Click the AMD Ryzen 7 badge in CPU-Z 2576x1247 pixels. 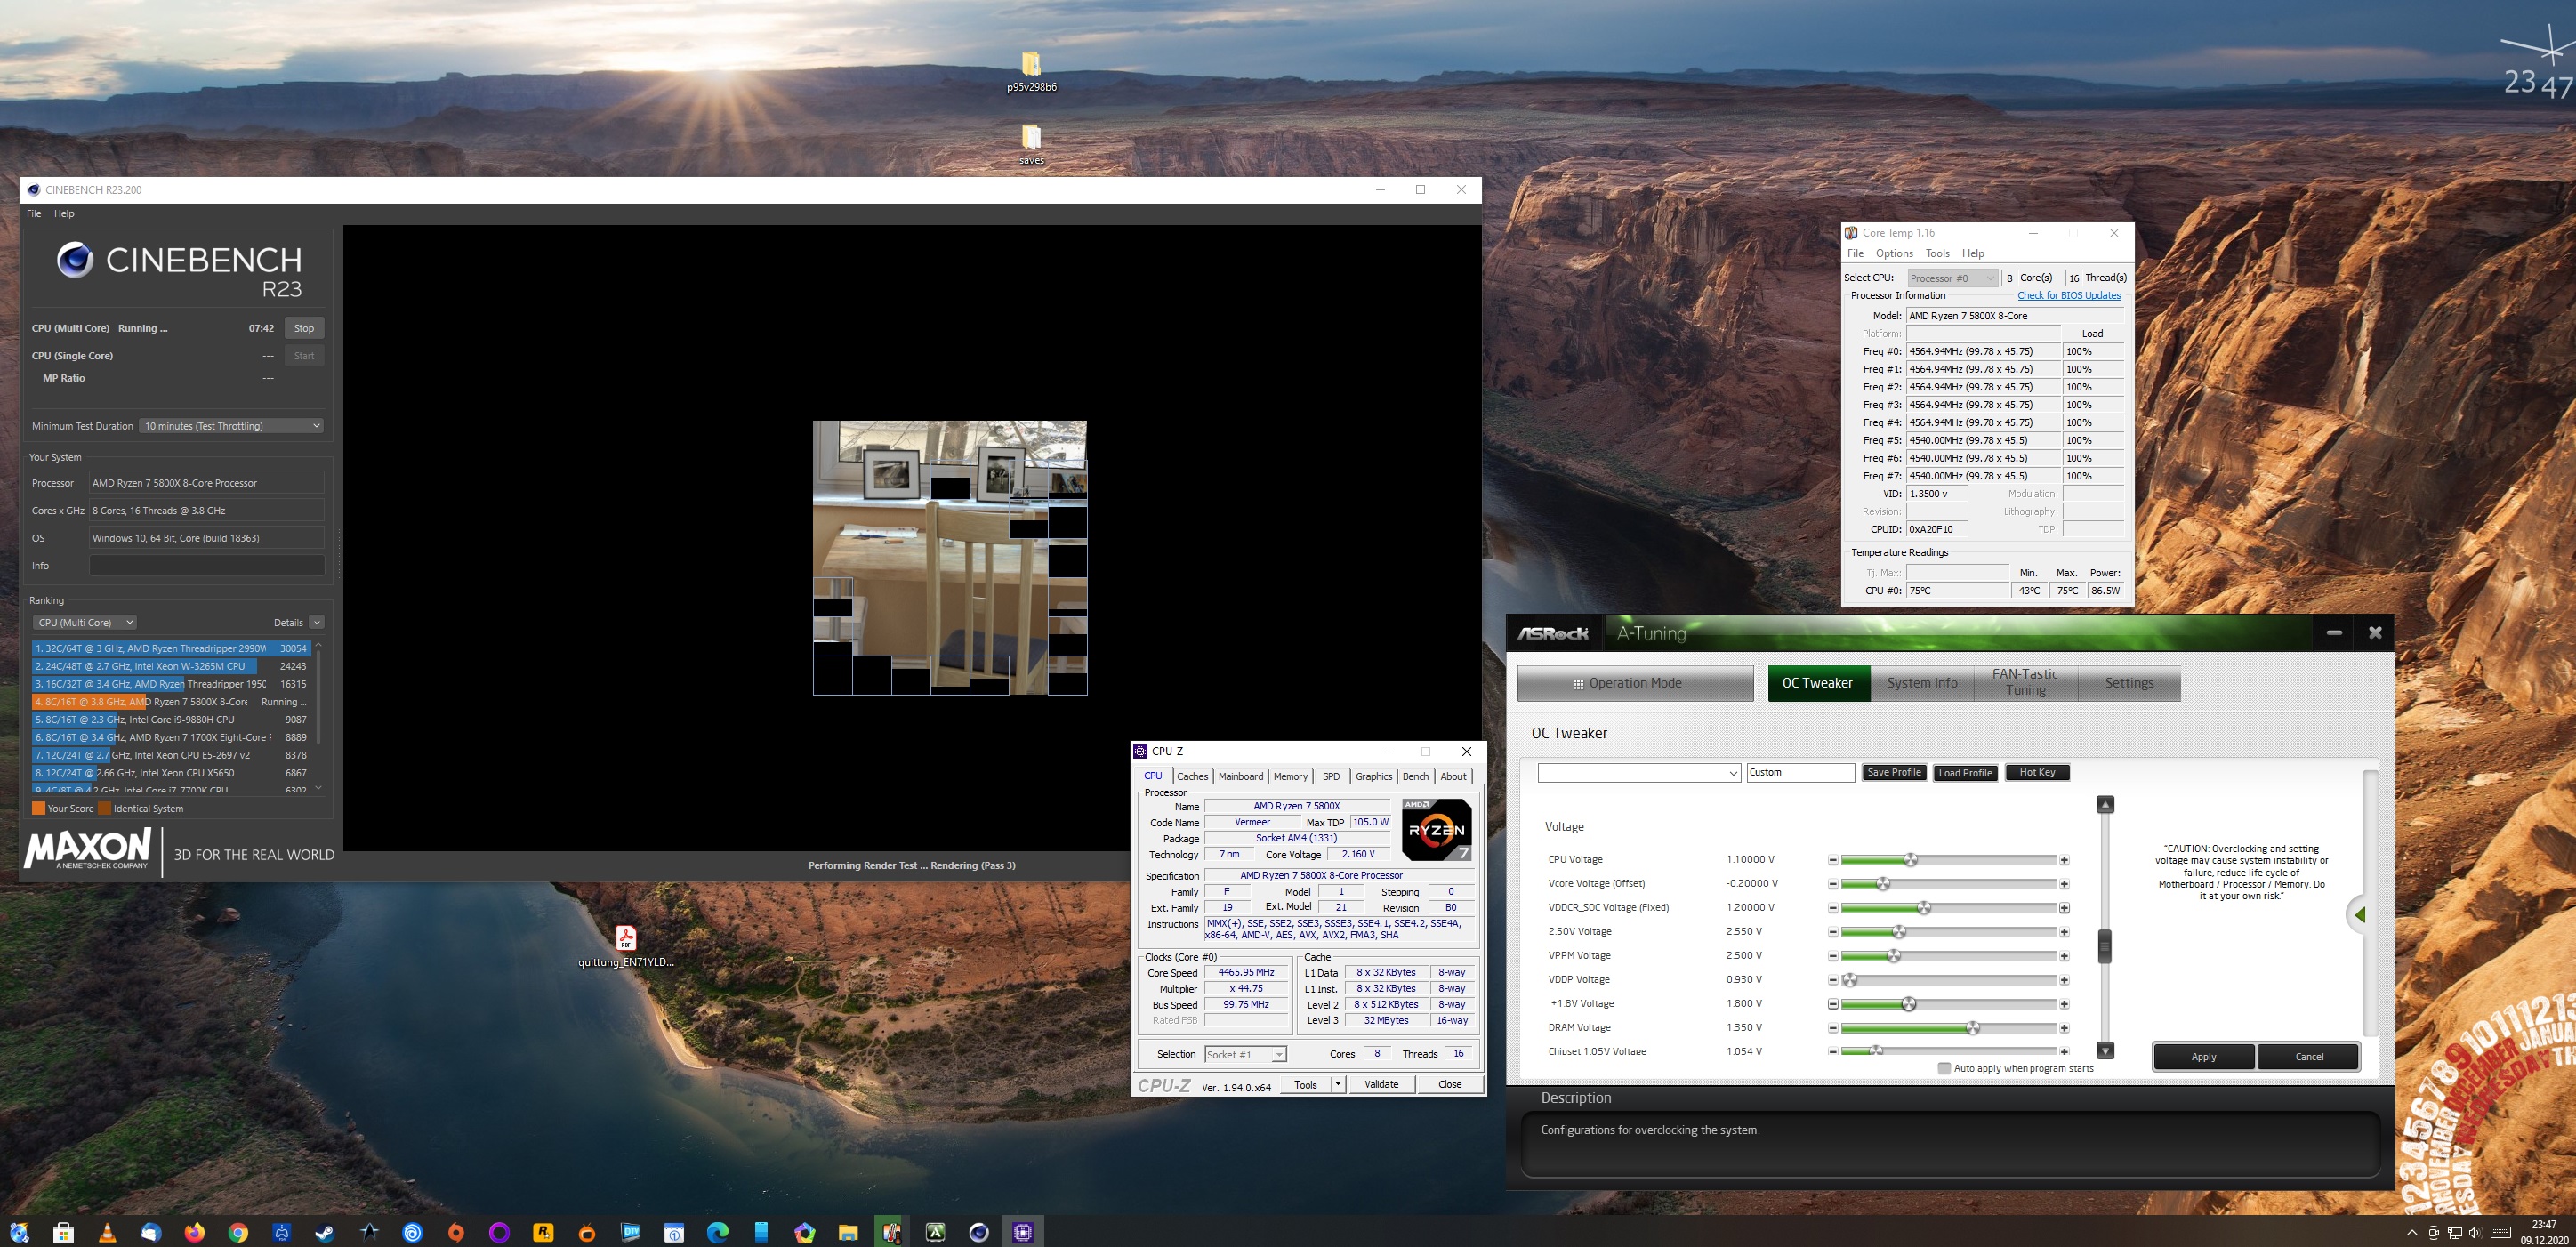coord(1436,830)
